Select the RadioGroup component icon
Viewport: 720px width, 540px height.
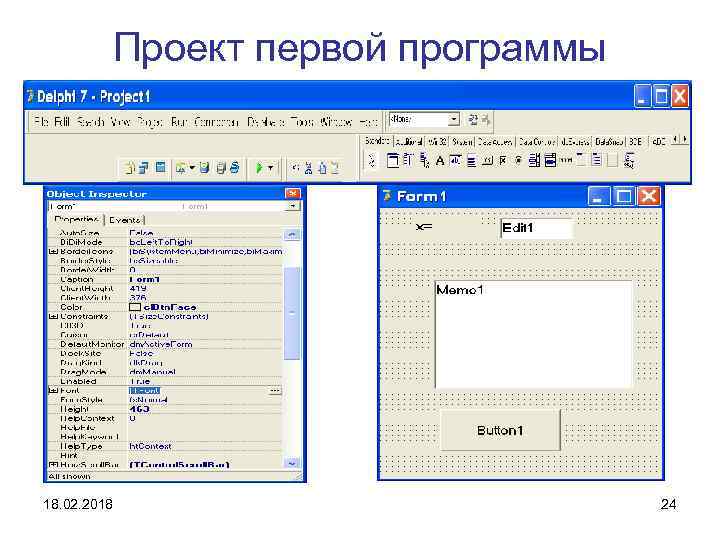pos(597,160)
